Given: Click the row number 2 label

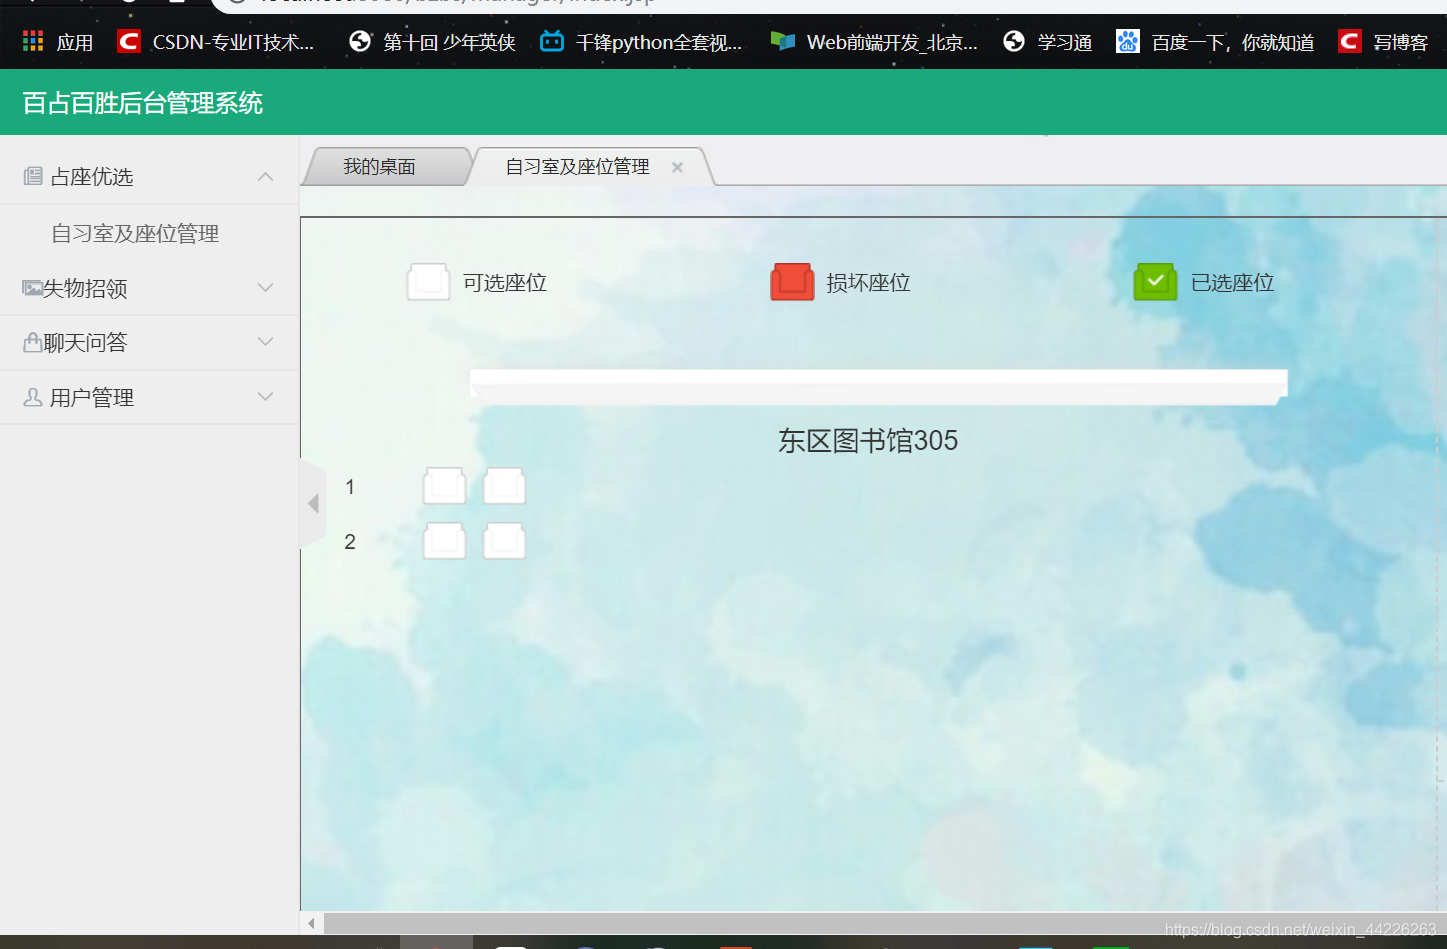Looking at the screenshot, I should (350, 542).
